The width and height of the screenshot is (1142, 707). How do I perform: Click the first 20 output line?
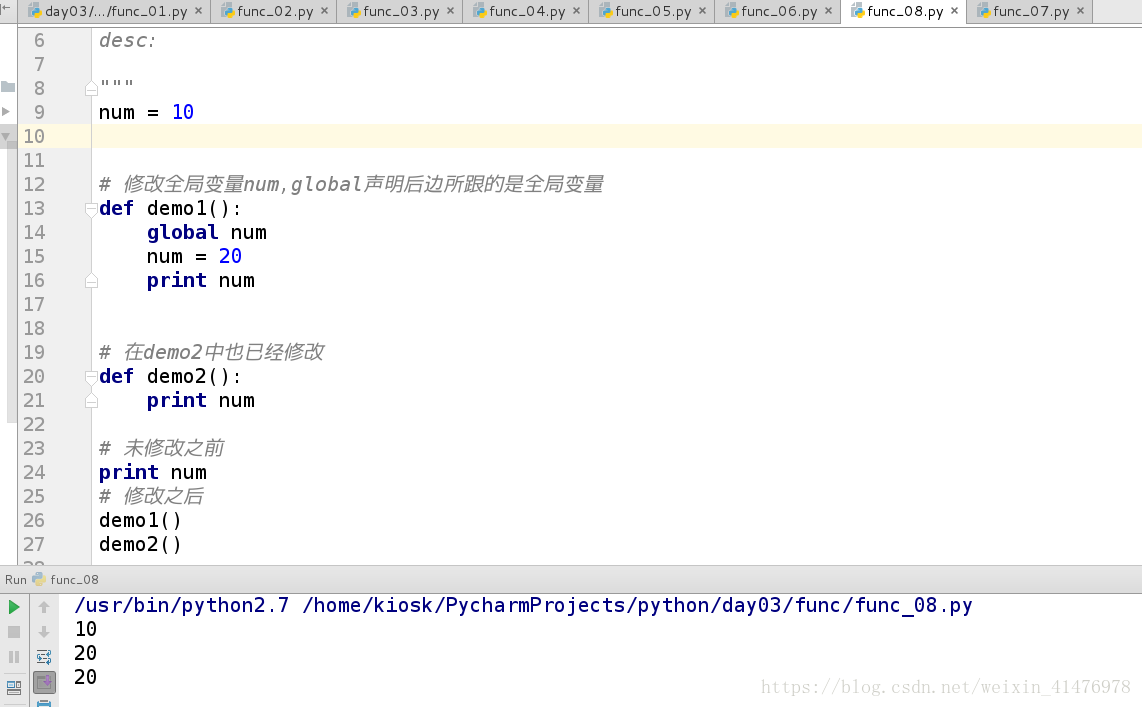tap(85, 653)
